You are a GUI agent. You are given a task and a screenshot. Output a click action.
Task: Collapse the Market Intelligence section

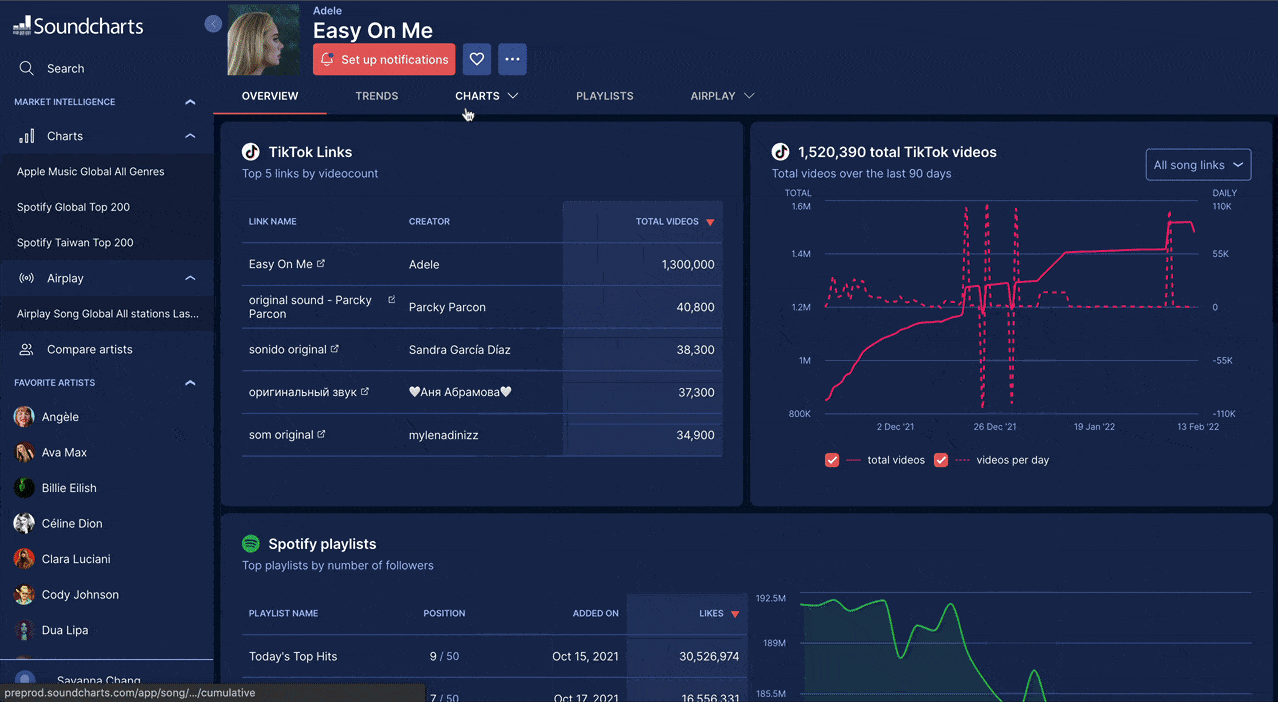click(x=190, y=102)
